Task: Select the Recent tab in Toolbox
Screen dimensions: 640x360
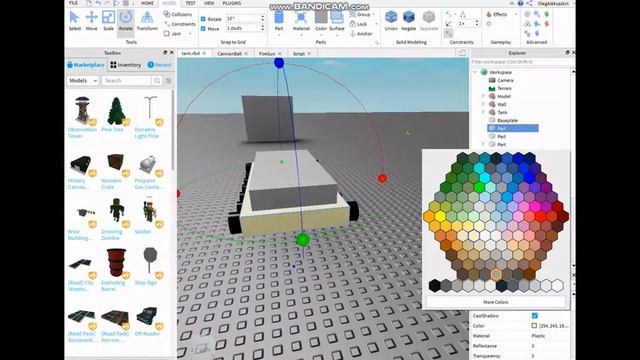Action: (160, 65)
